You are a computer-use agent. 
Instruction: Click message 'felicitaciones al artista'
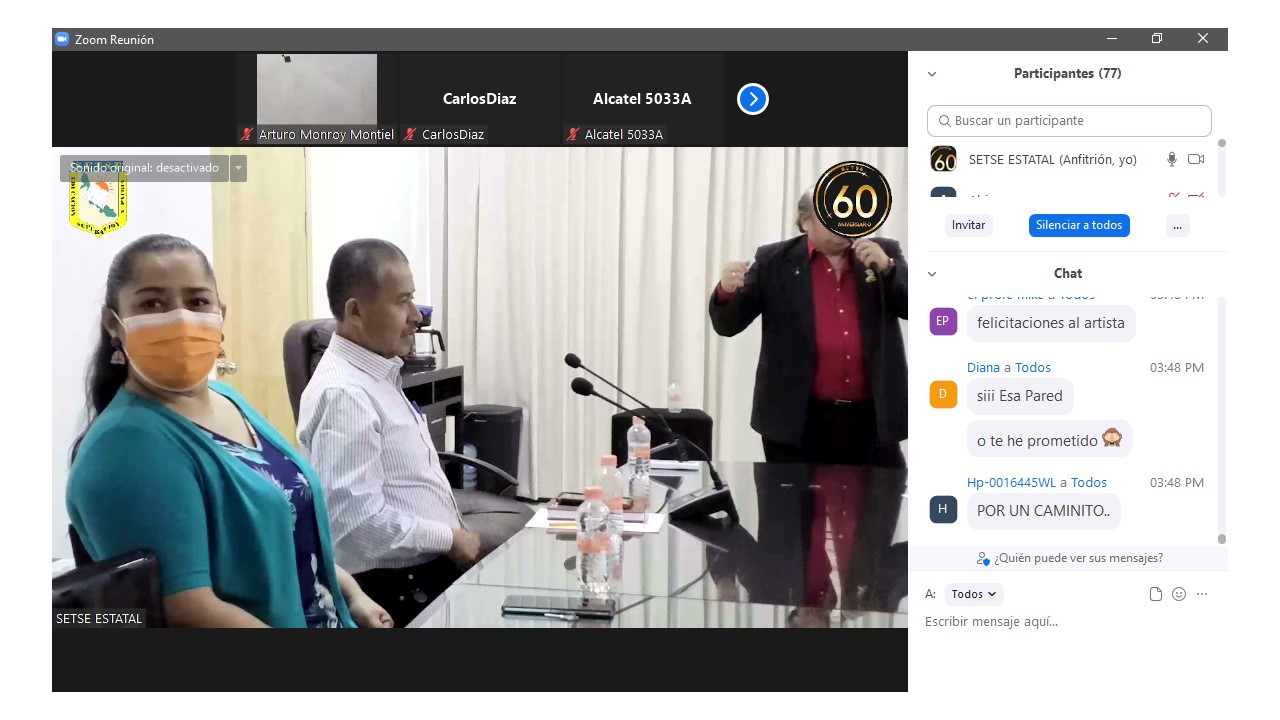tap(1051, 323)
